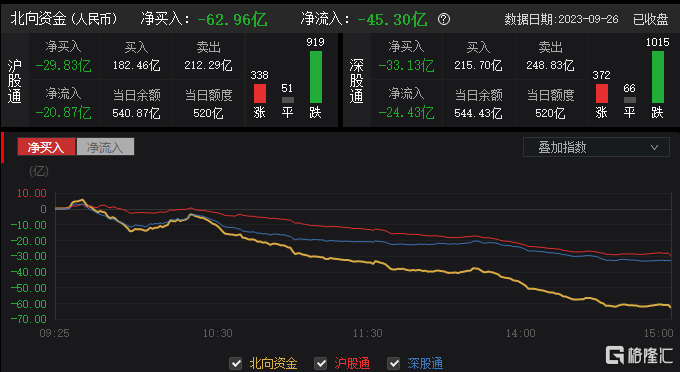The image size is (680, 372).
Task: Click the 深股通 green 跌 bar labeled 1015
Action: pyautogui.click(x=658, y=77)
